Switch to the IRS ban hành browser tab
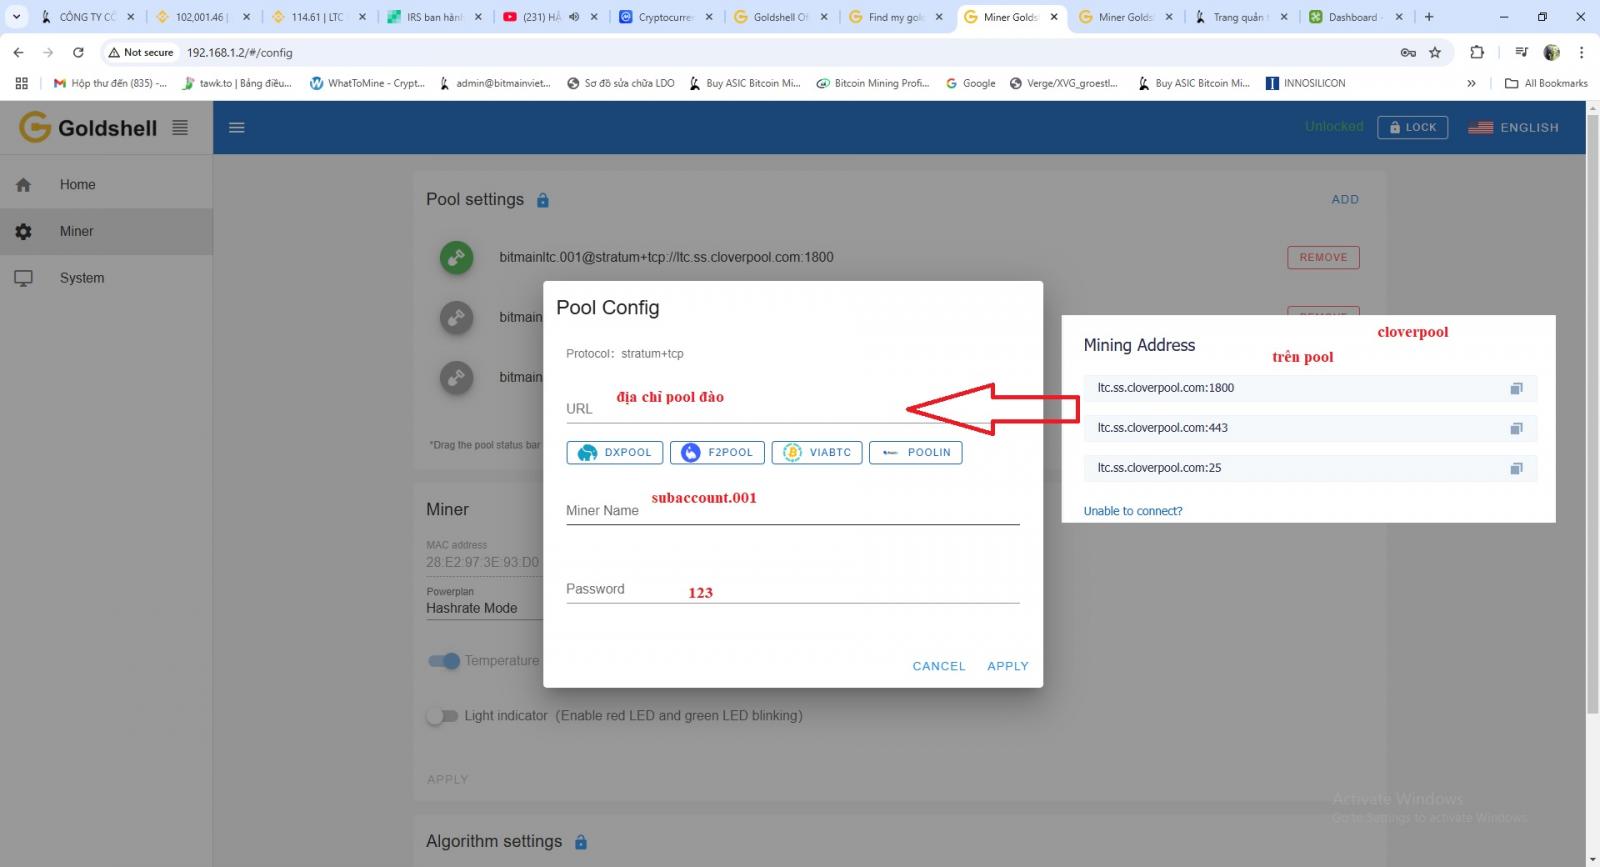 tap(436, 17)
